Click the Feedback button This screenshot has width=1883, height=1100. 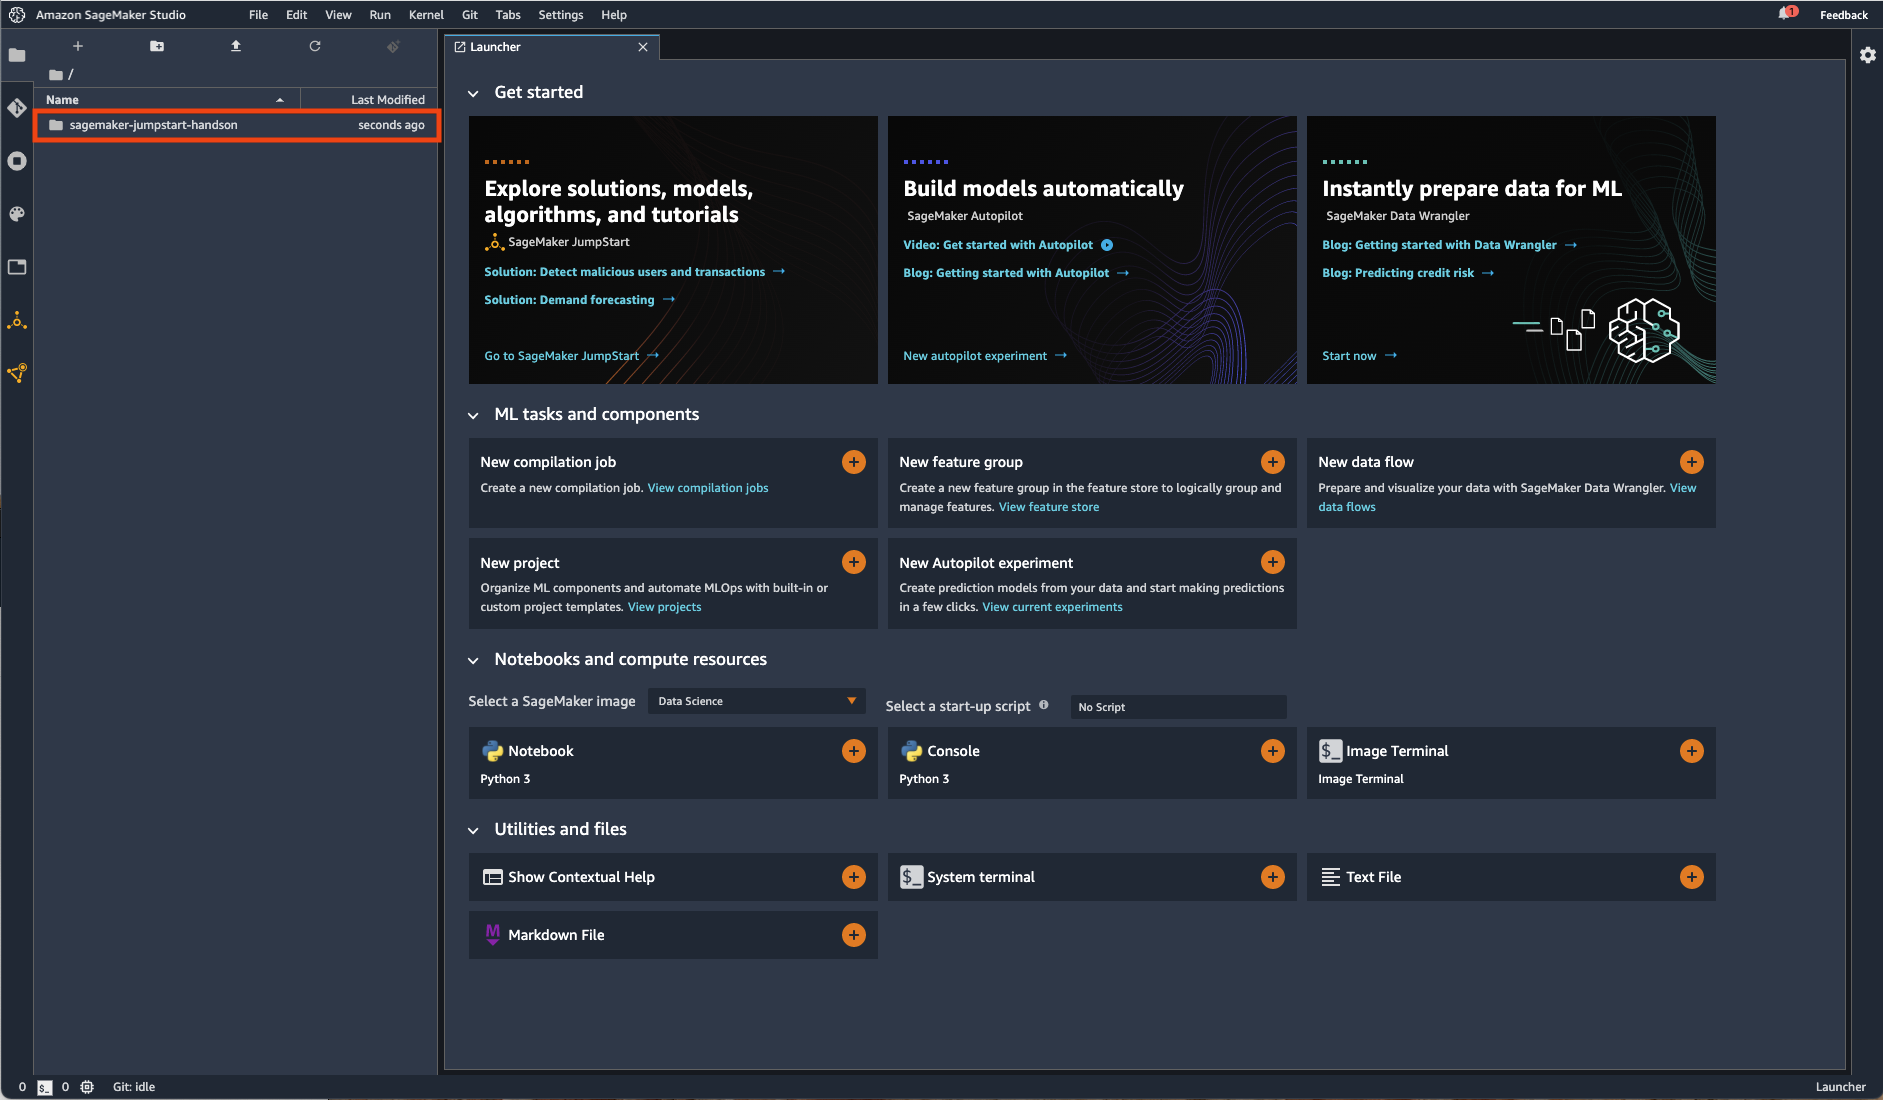1843,15
